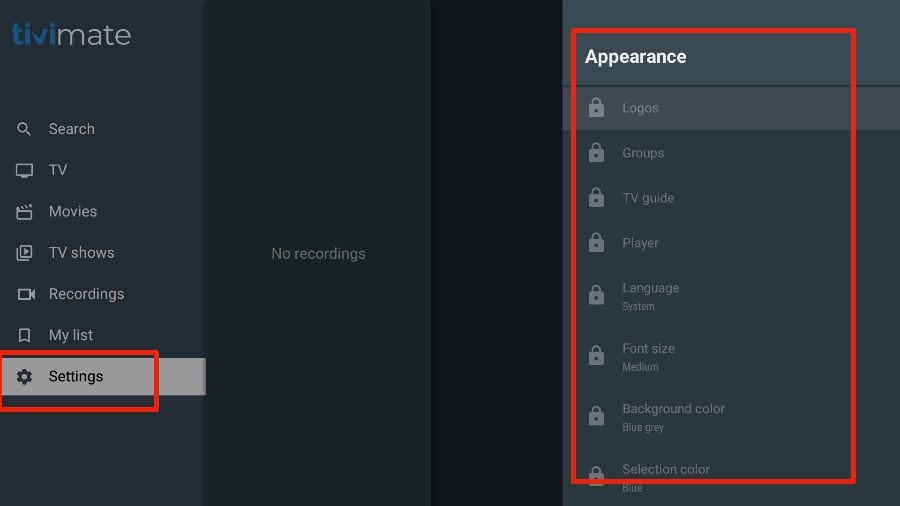The image size is (900, 506).
Task: Select Movies in the sidebar
Action: [73, 212]
